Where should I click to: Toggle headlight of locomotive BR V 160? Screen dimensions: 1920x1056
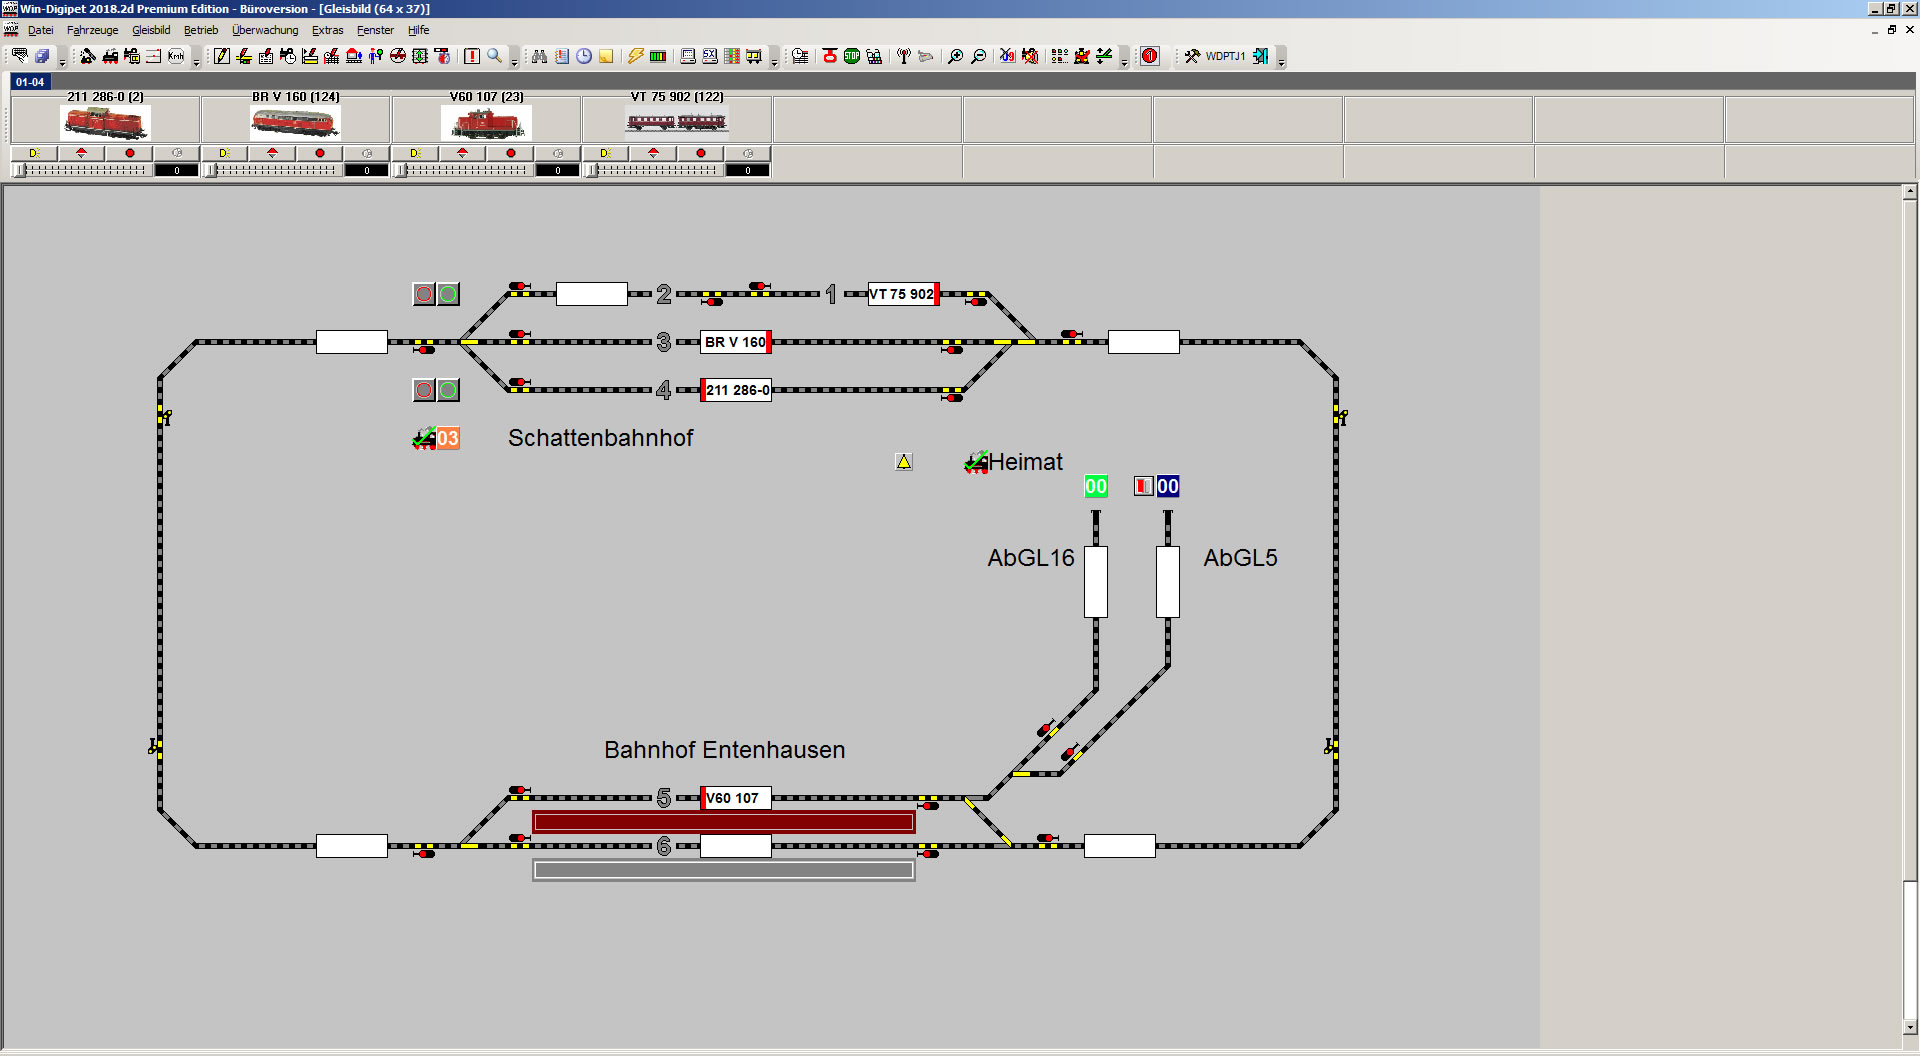point(224,153)
